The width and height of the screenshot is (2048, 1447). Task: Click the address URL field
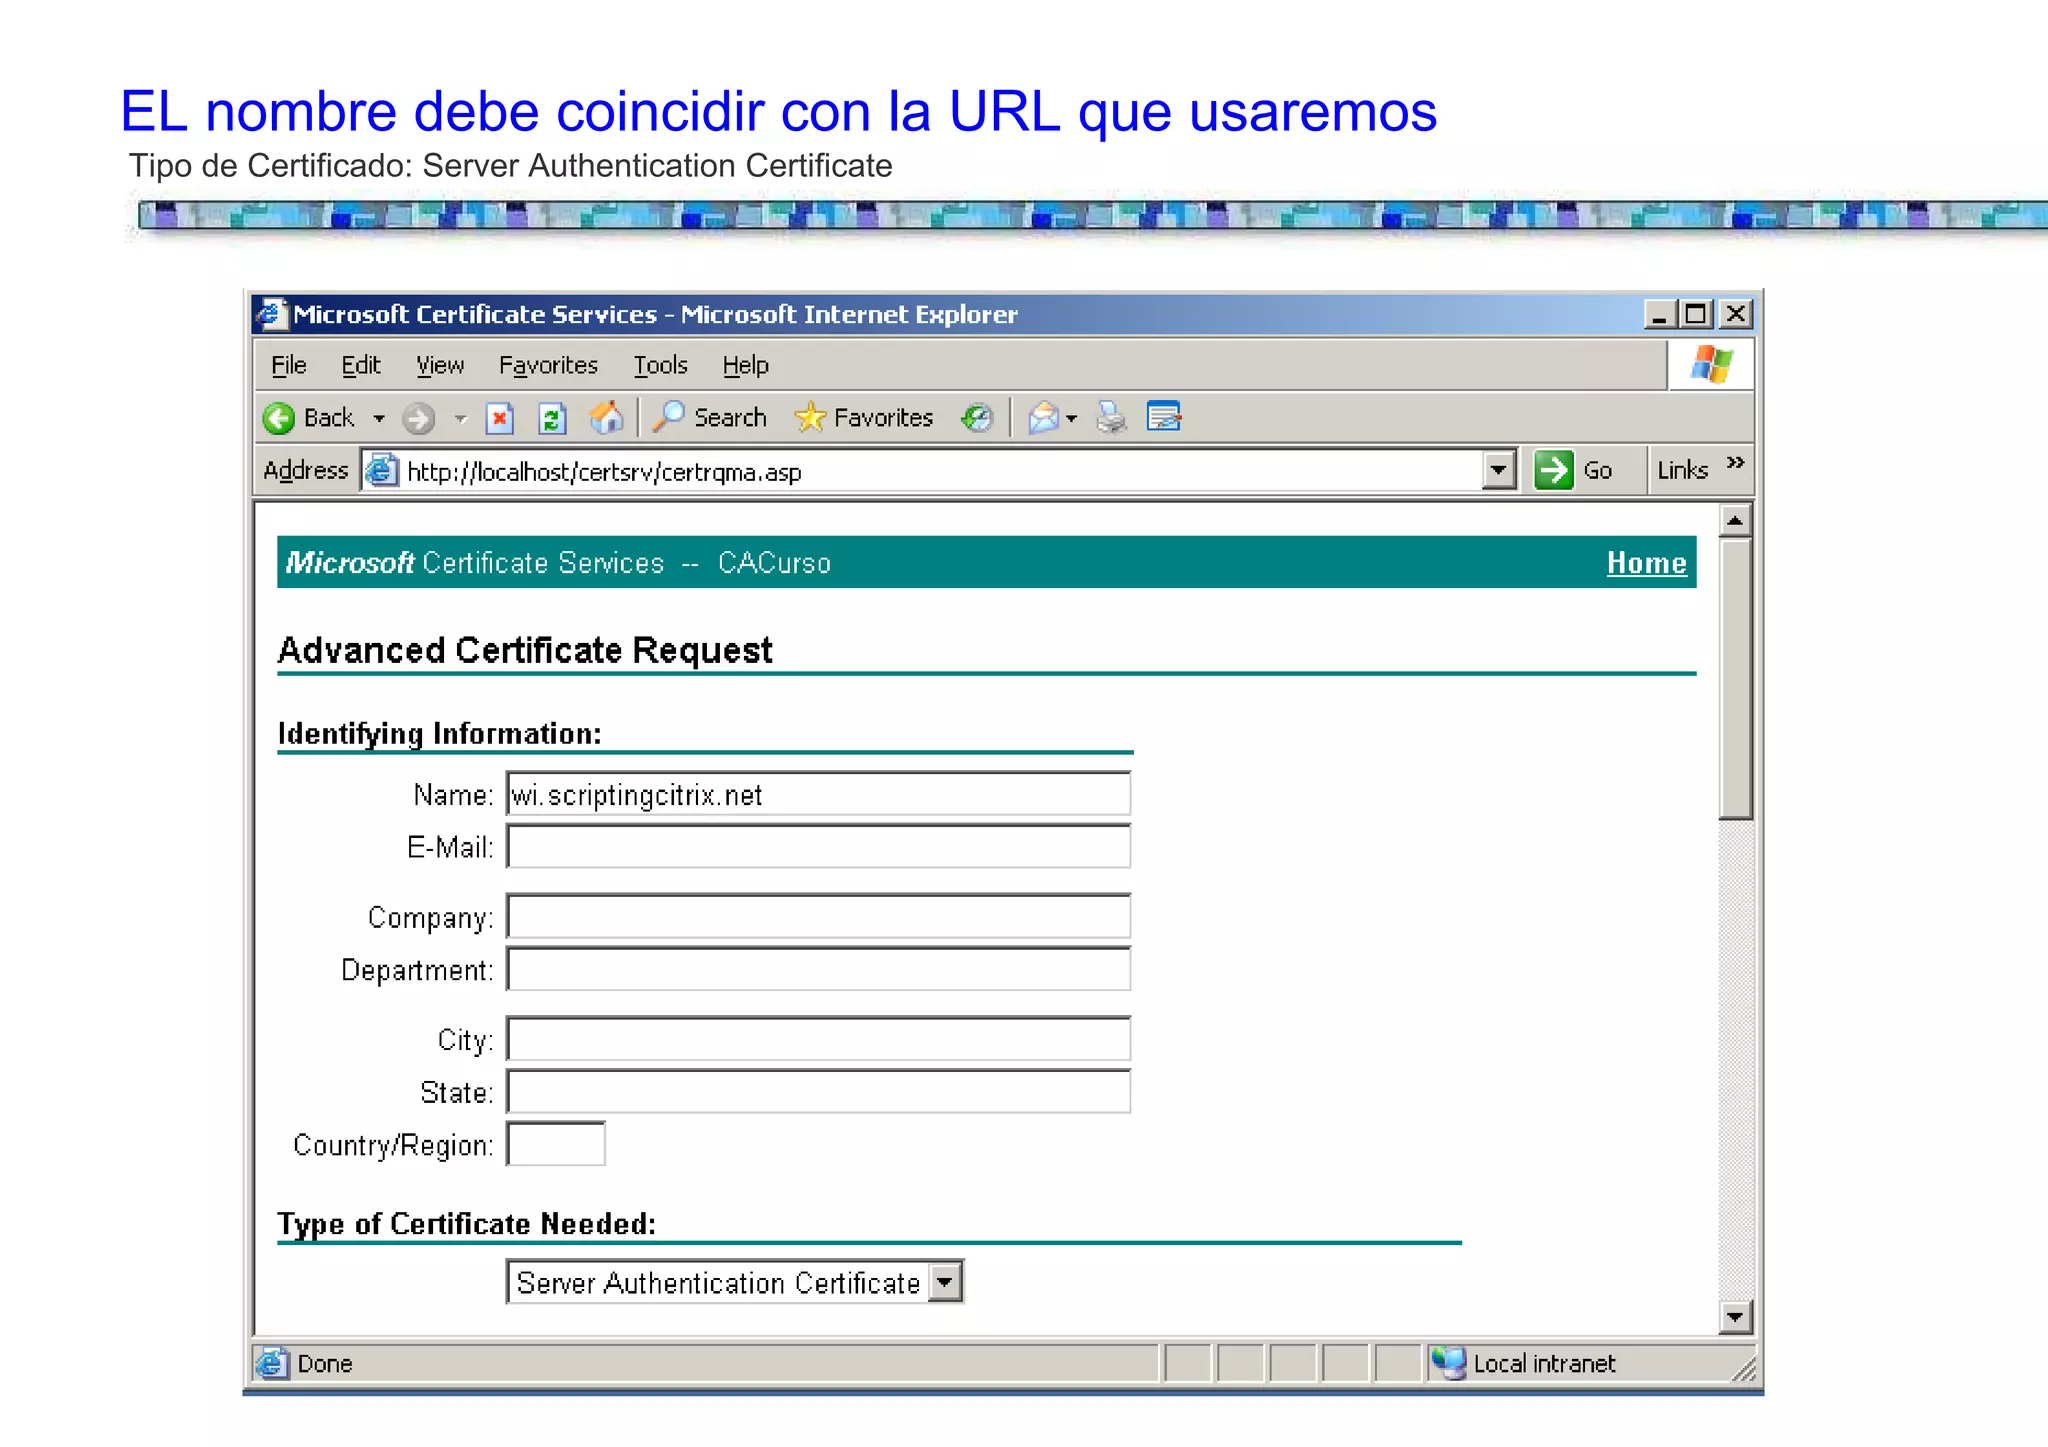click(x=940, y=471)
